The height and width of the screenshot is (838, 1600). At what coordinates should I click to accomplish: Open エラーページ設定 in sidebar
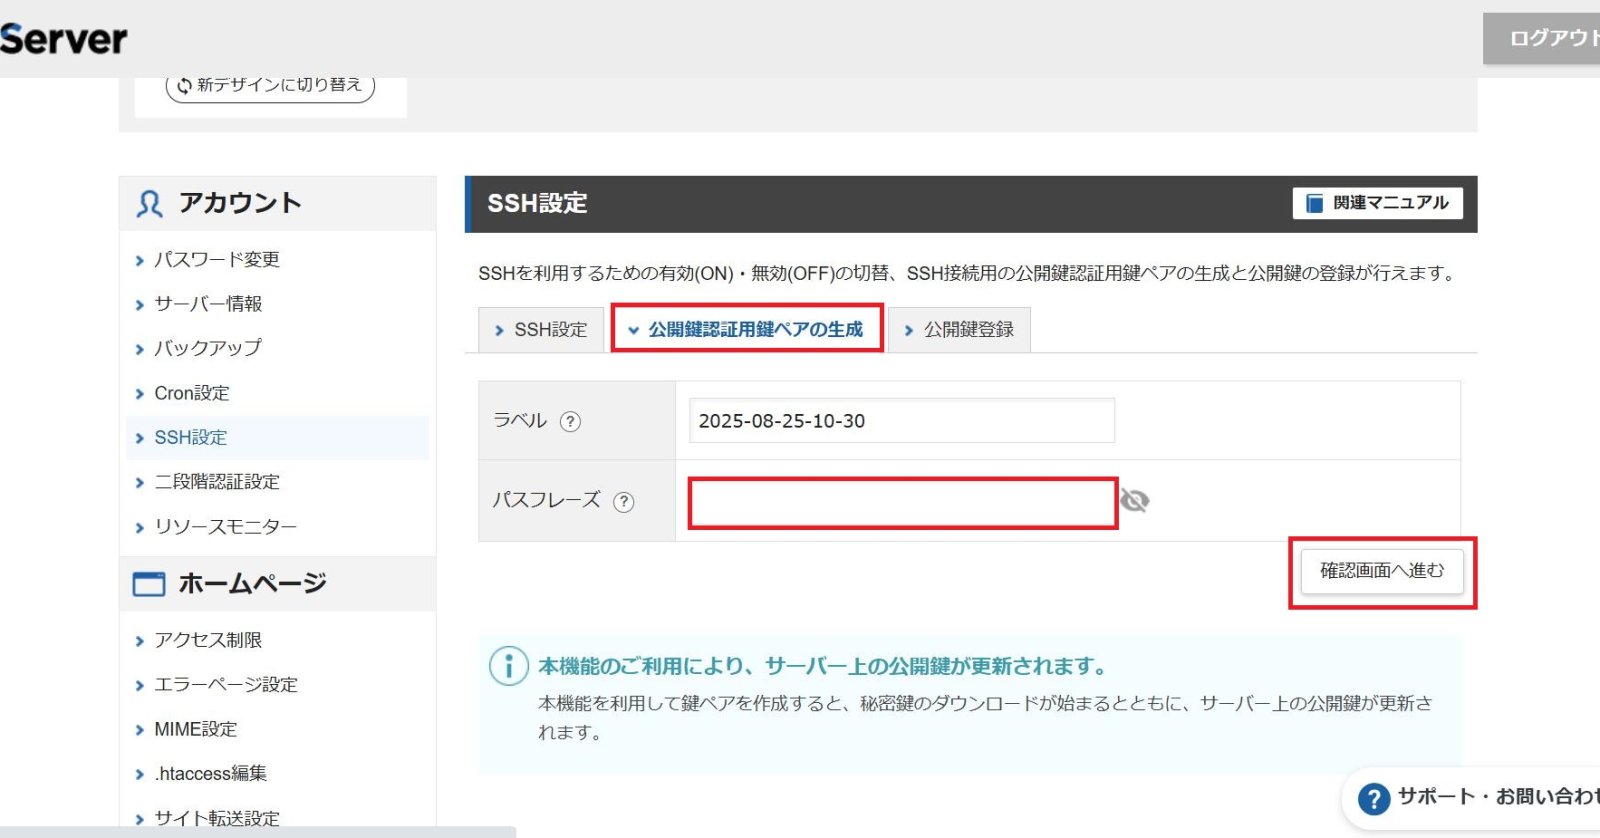226,685
